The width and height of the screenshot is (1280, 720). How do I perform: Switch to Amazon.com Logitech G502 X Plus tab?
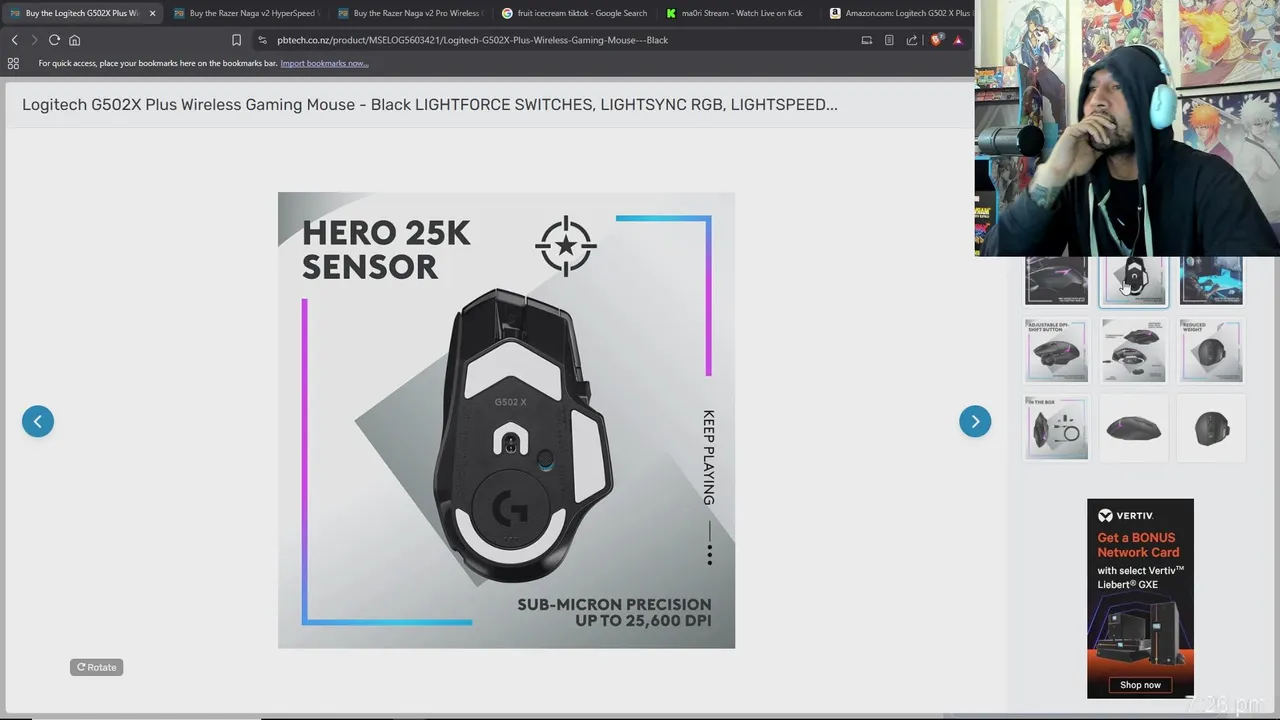coord(898,13)
